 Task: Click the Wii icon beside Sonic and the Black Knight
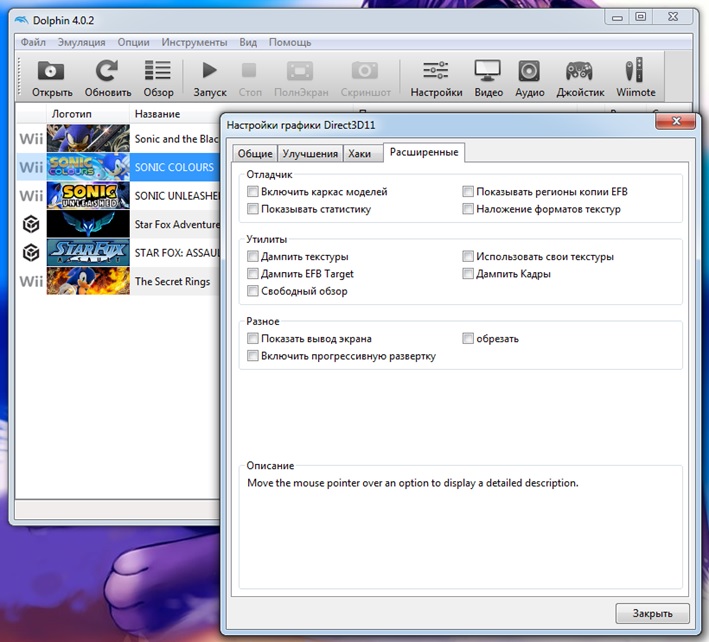point(31,139)
